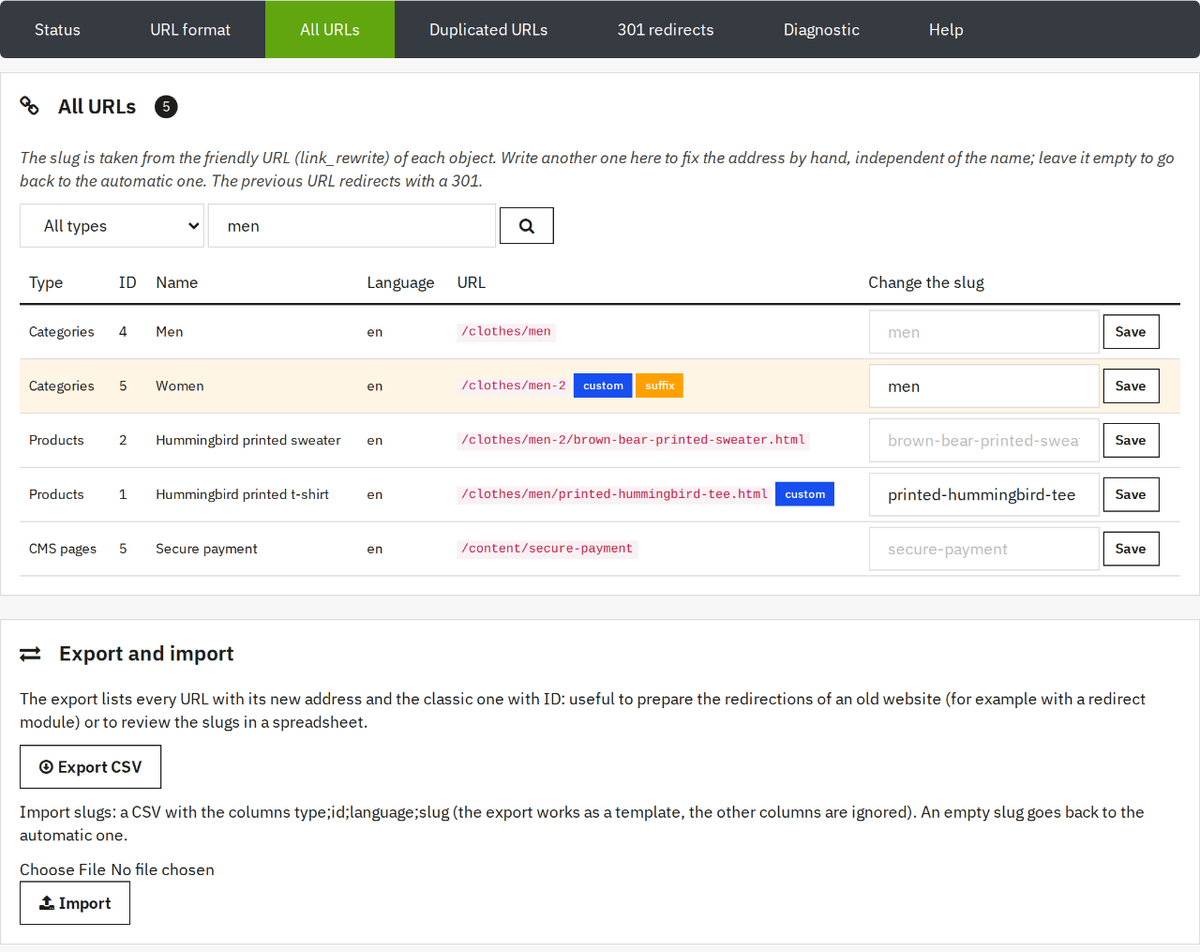Image resolution: width=1200 pixels, height=952 pixels.
Task: Open the Diagnostic tab
Action: (821, 29)
